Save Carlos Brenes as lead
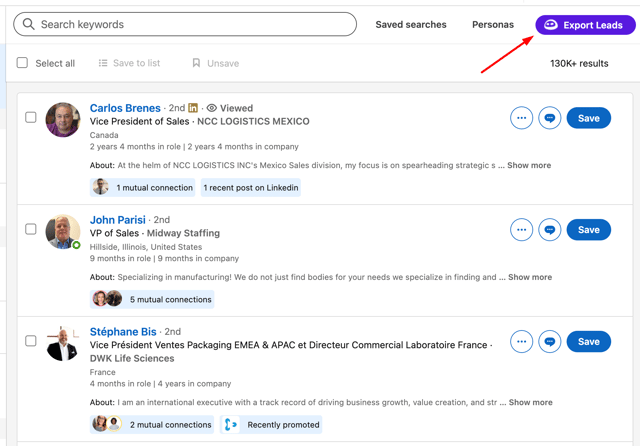The image size is (640, 446). click(589, 118)
